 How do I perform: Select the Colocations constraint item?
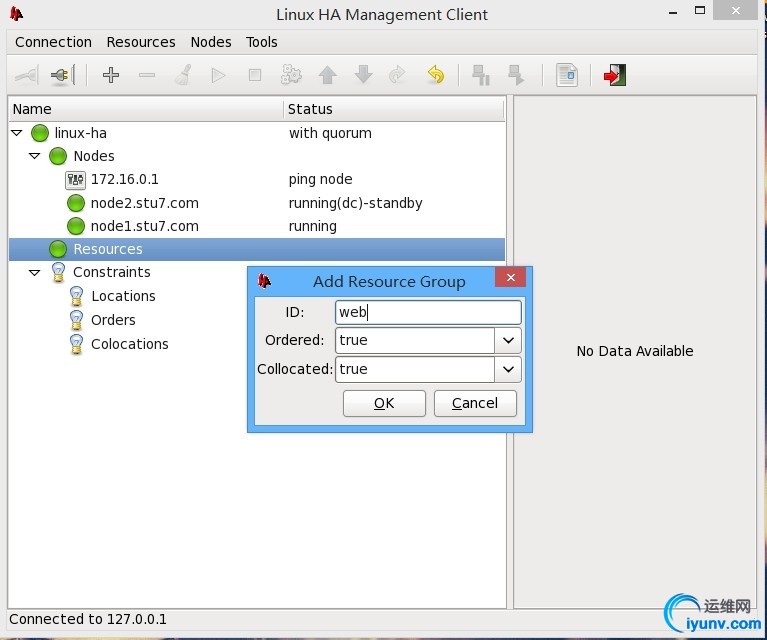[130, 344]
